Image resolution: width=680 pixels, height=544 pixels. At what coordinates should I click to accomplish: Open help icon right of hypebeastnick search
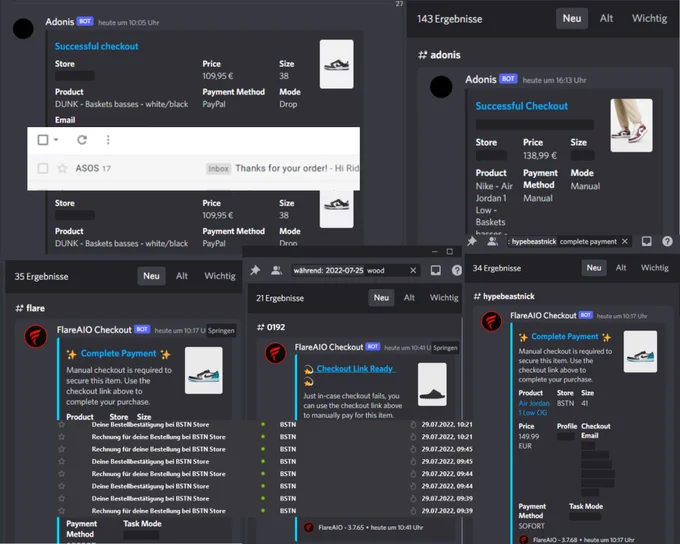(x=667, y=241)
